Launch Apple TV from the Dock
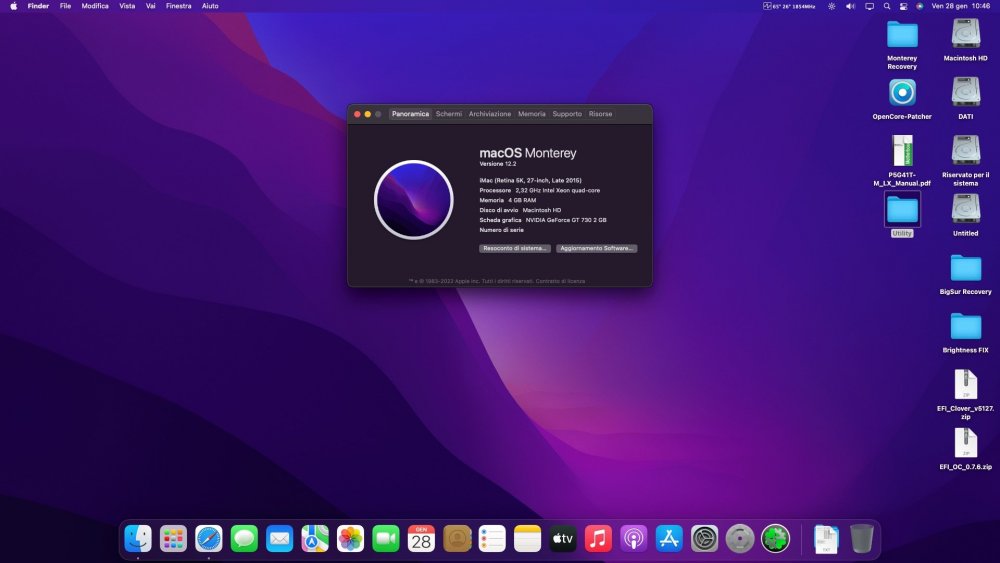 tap(562, 539)
